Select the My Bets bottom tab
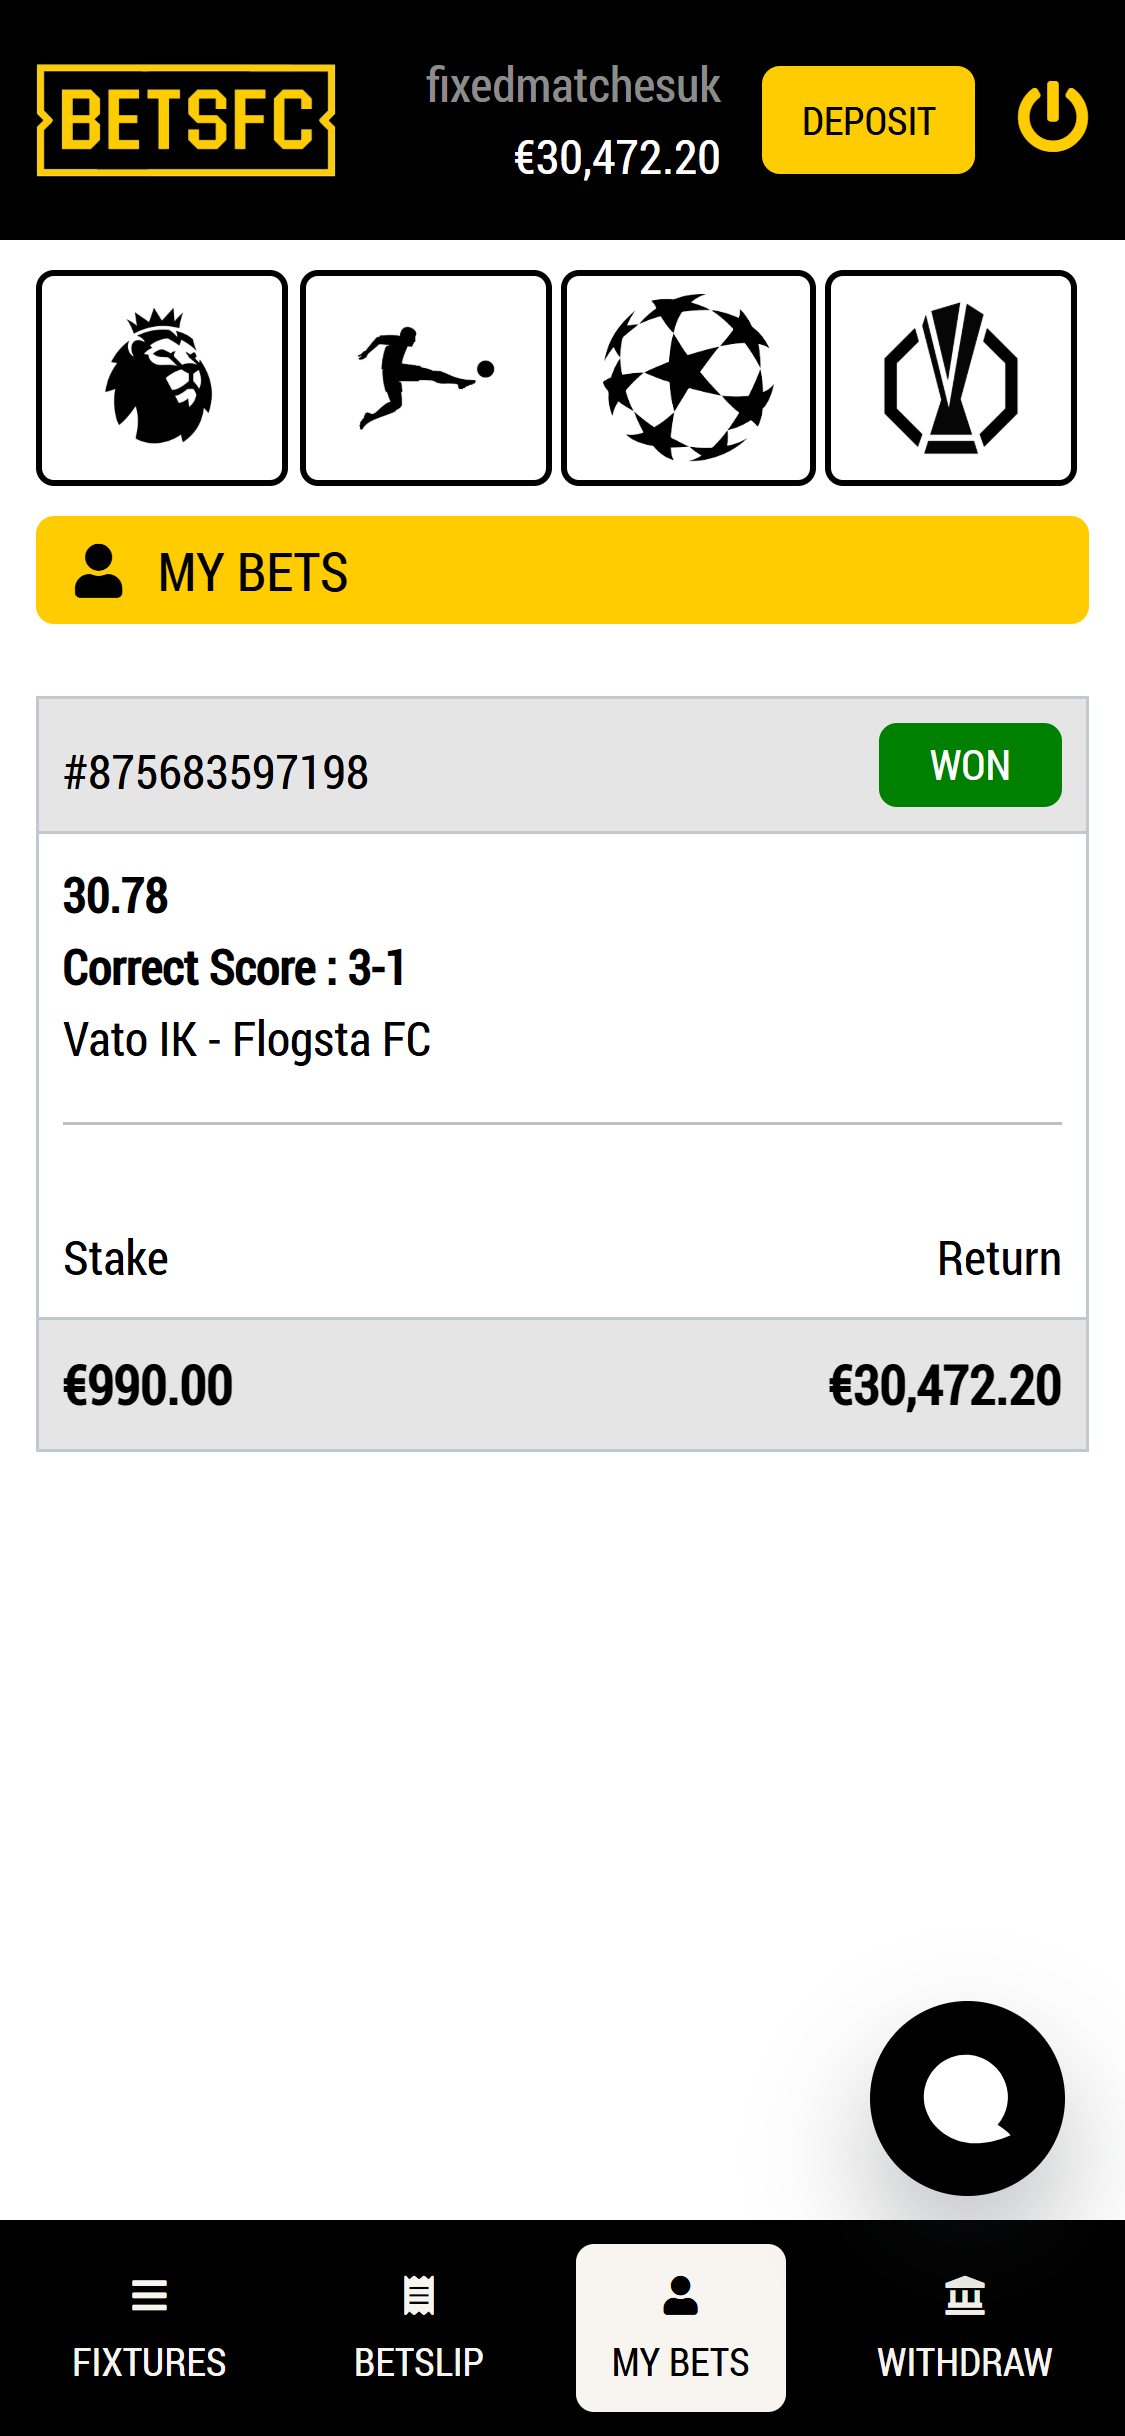 click(x=681, y=2328)
